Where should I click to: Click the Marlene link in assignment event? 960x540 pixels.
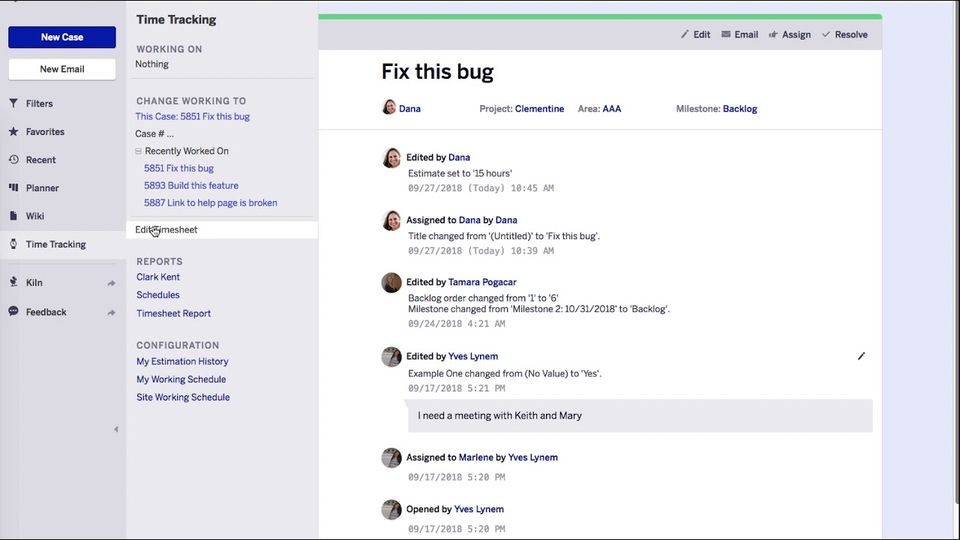(476, 457)
